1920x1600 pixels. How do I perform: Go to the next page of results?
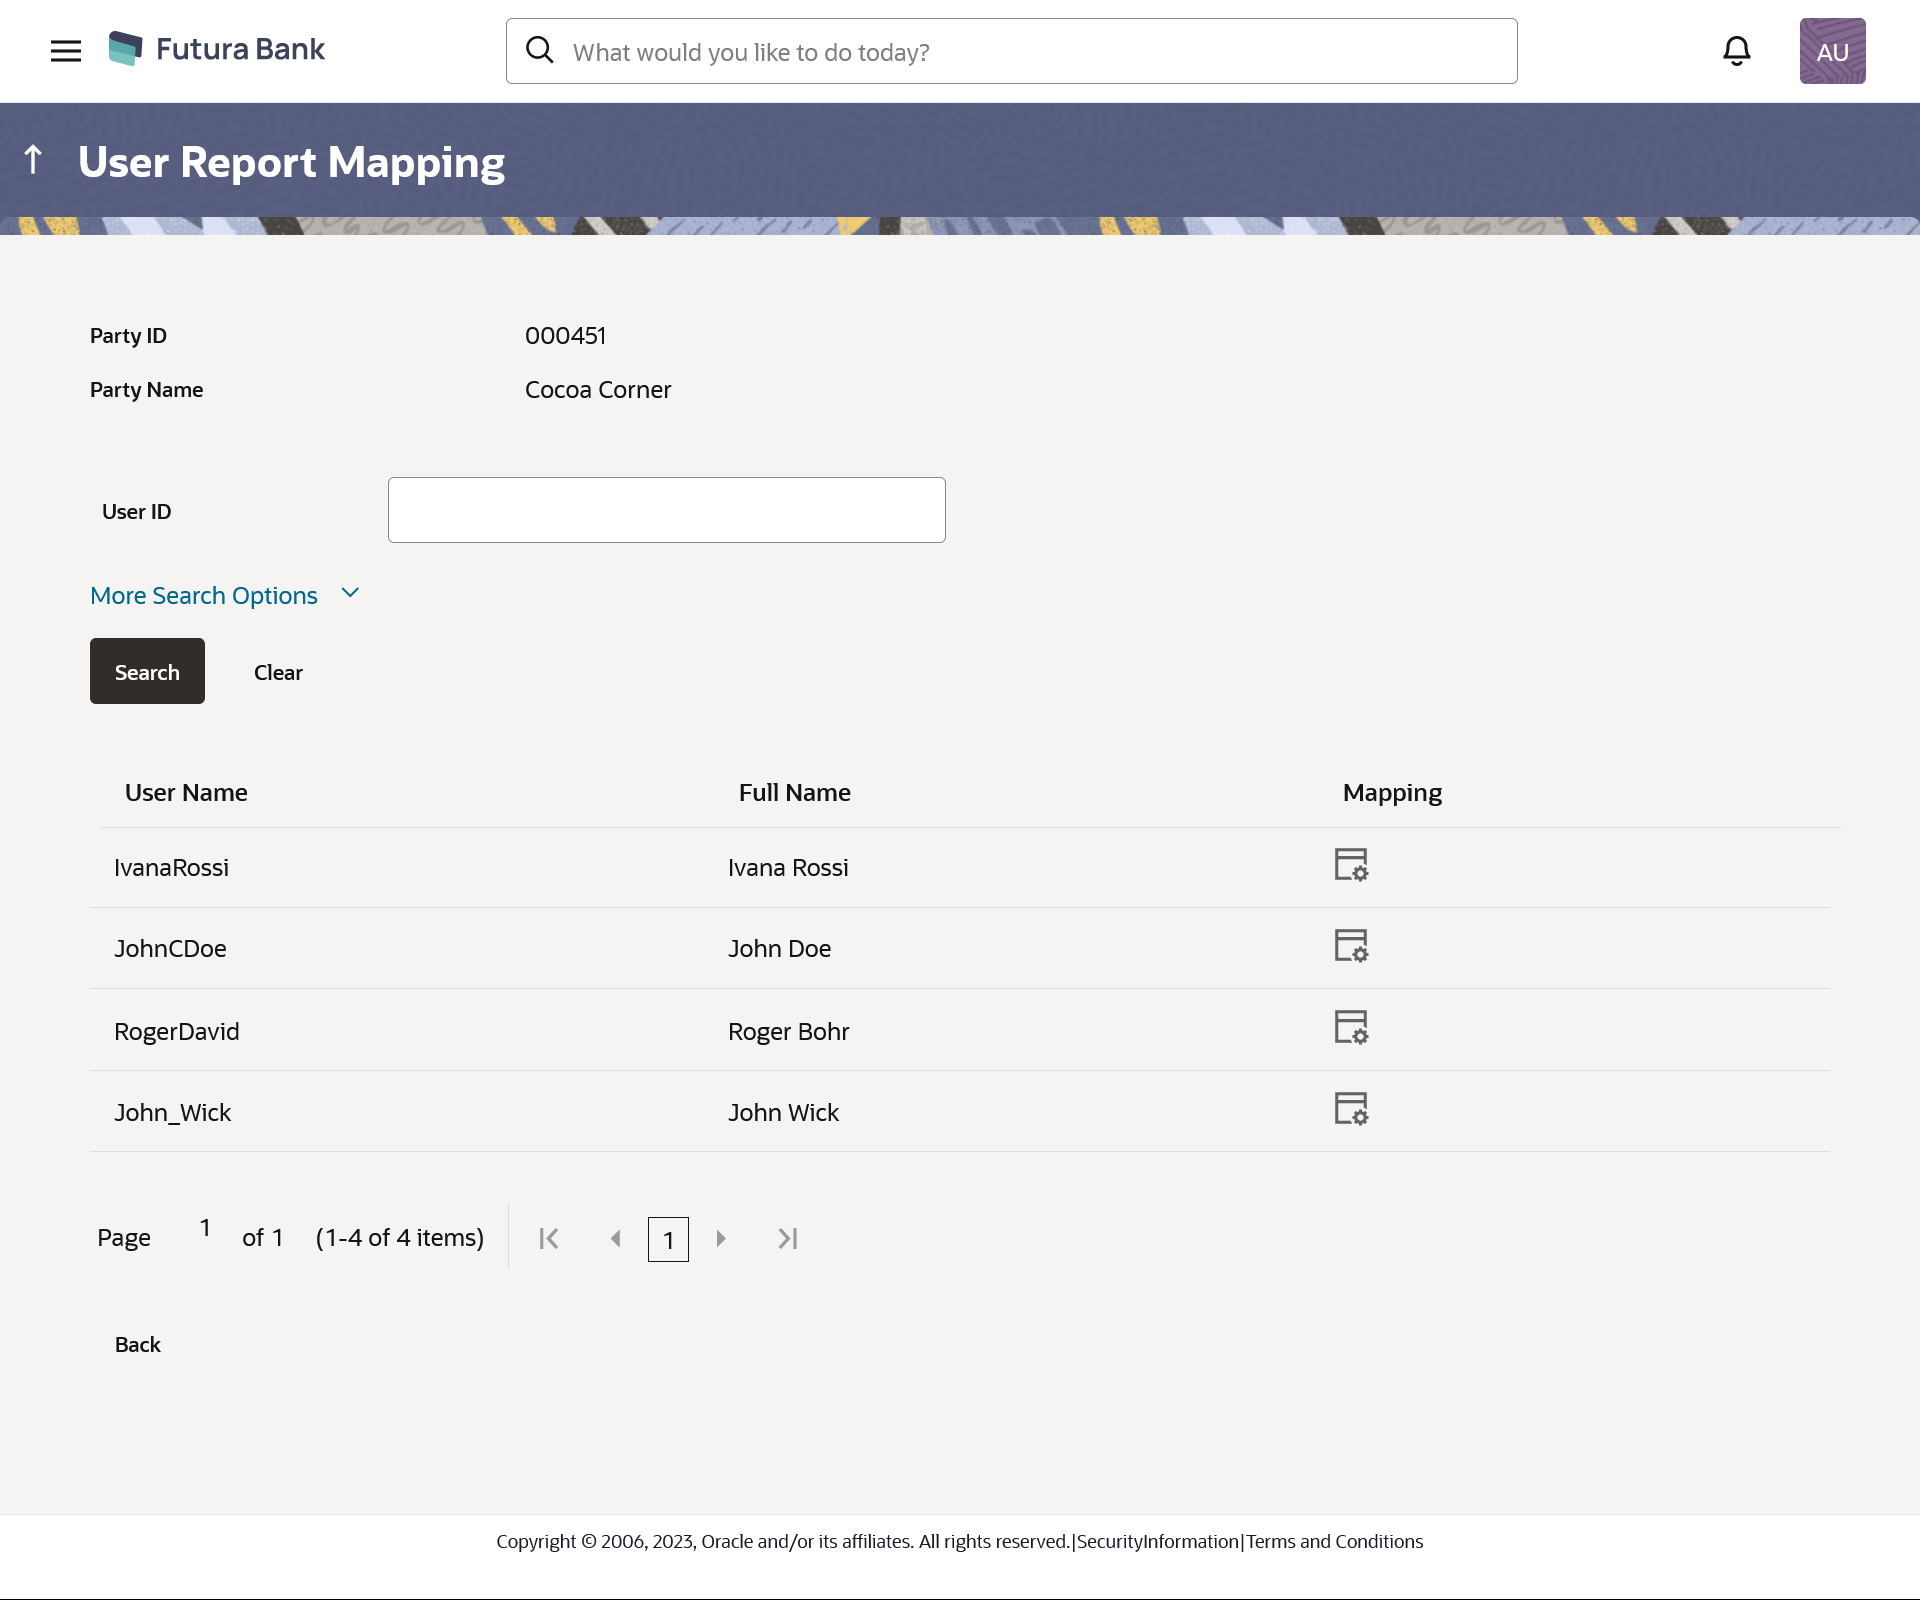721,1239
